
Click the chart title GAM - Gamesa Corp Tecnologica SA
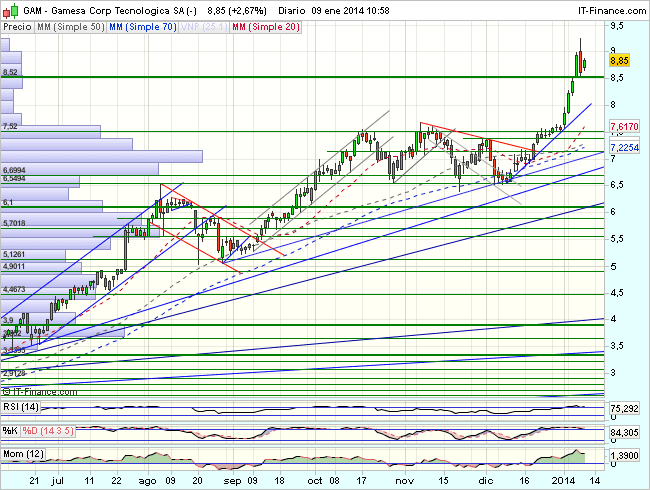coord(110,11)
